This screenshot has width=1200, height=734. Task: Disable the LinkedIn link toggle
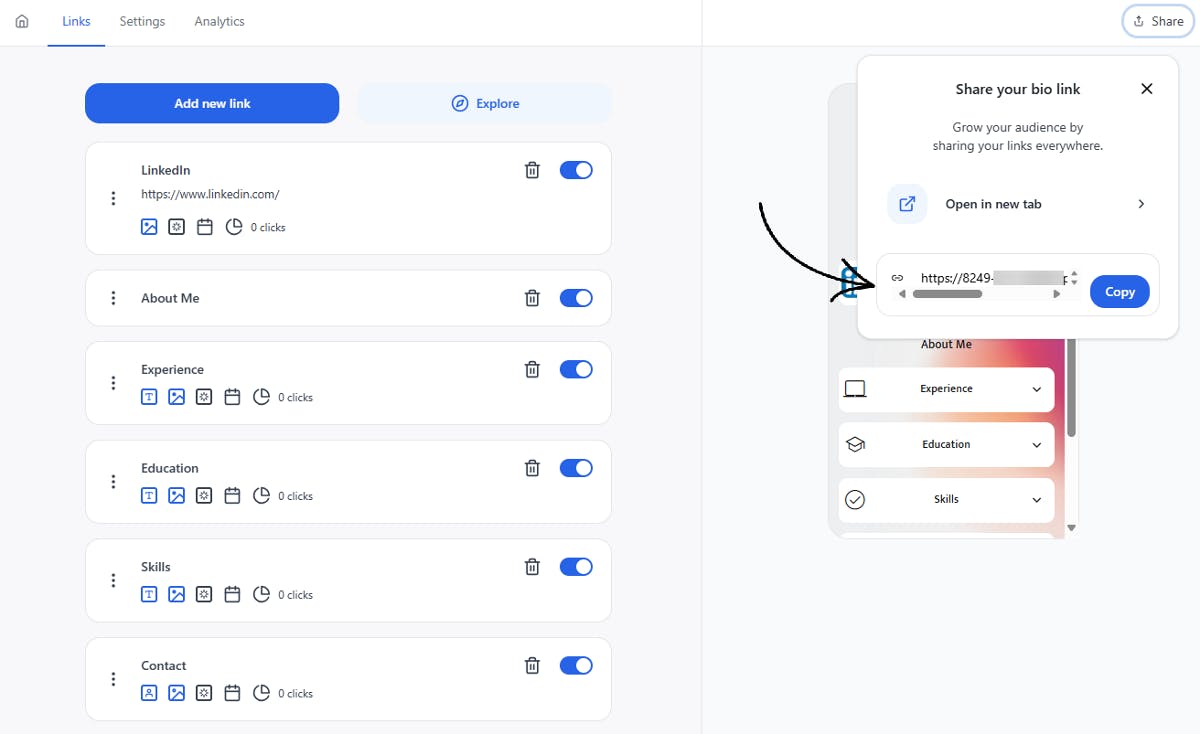tap(576, 170)
